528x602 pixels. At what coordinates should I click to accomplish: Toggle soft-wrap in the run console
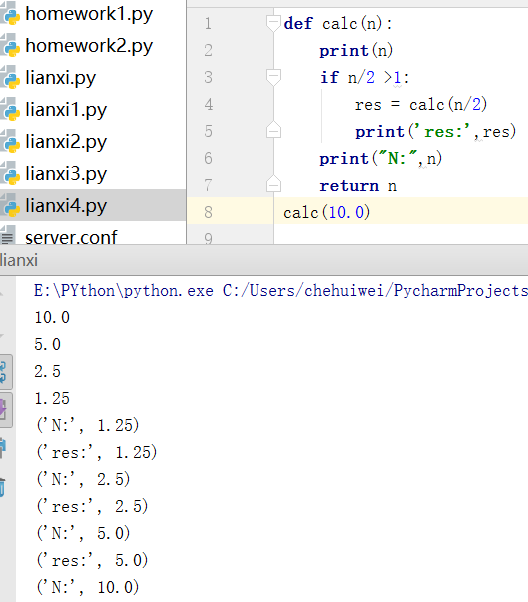click(5, 371)
